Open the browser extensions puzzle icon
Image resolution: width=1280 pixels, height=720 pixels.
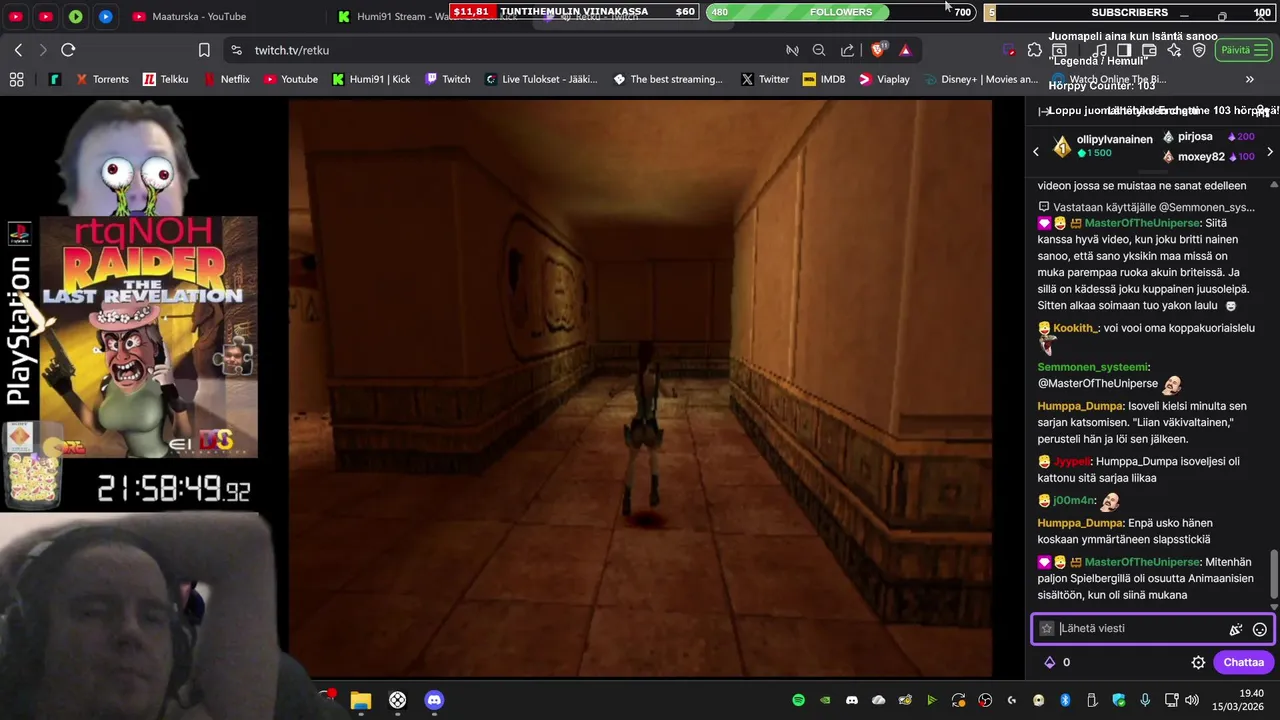click(x=1035, y=50)
